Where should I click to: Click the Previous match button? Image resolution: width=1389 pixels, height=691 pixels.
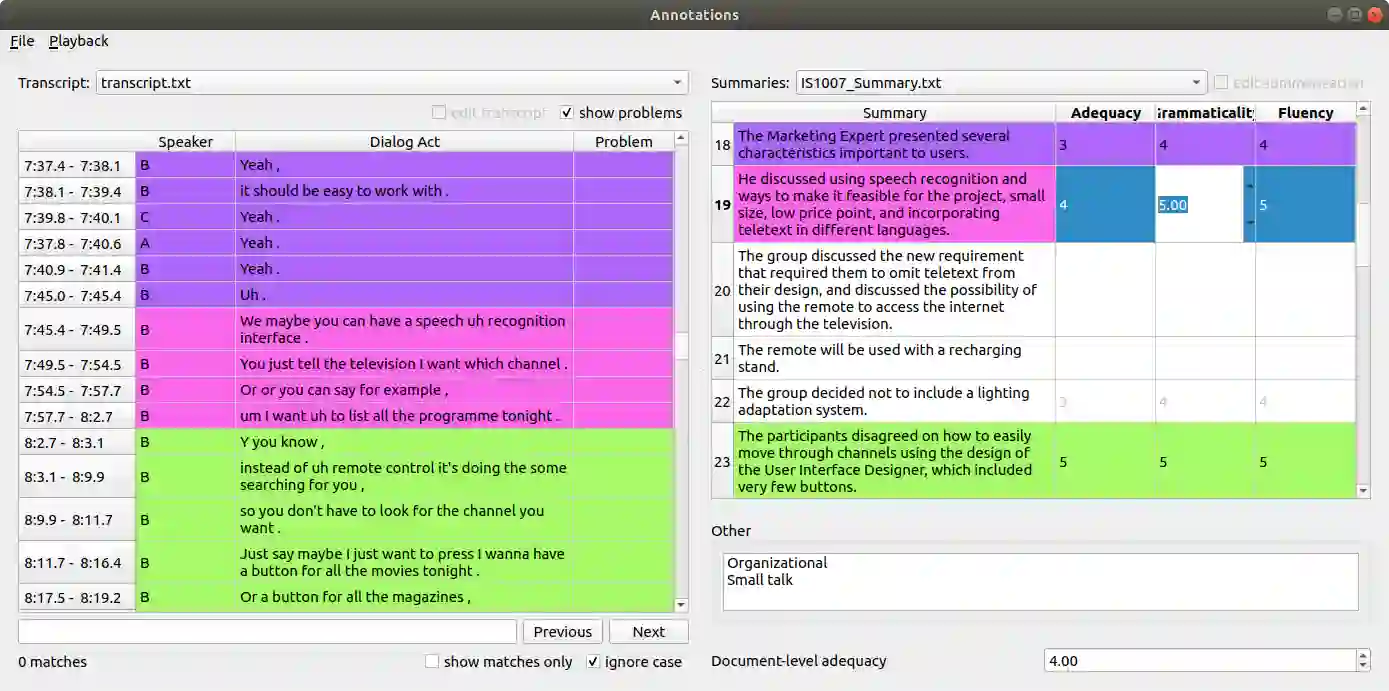[562, 632]
